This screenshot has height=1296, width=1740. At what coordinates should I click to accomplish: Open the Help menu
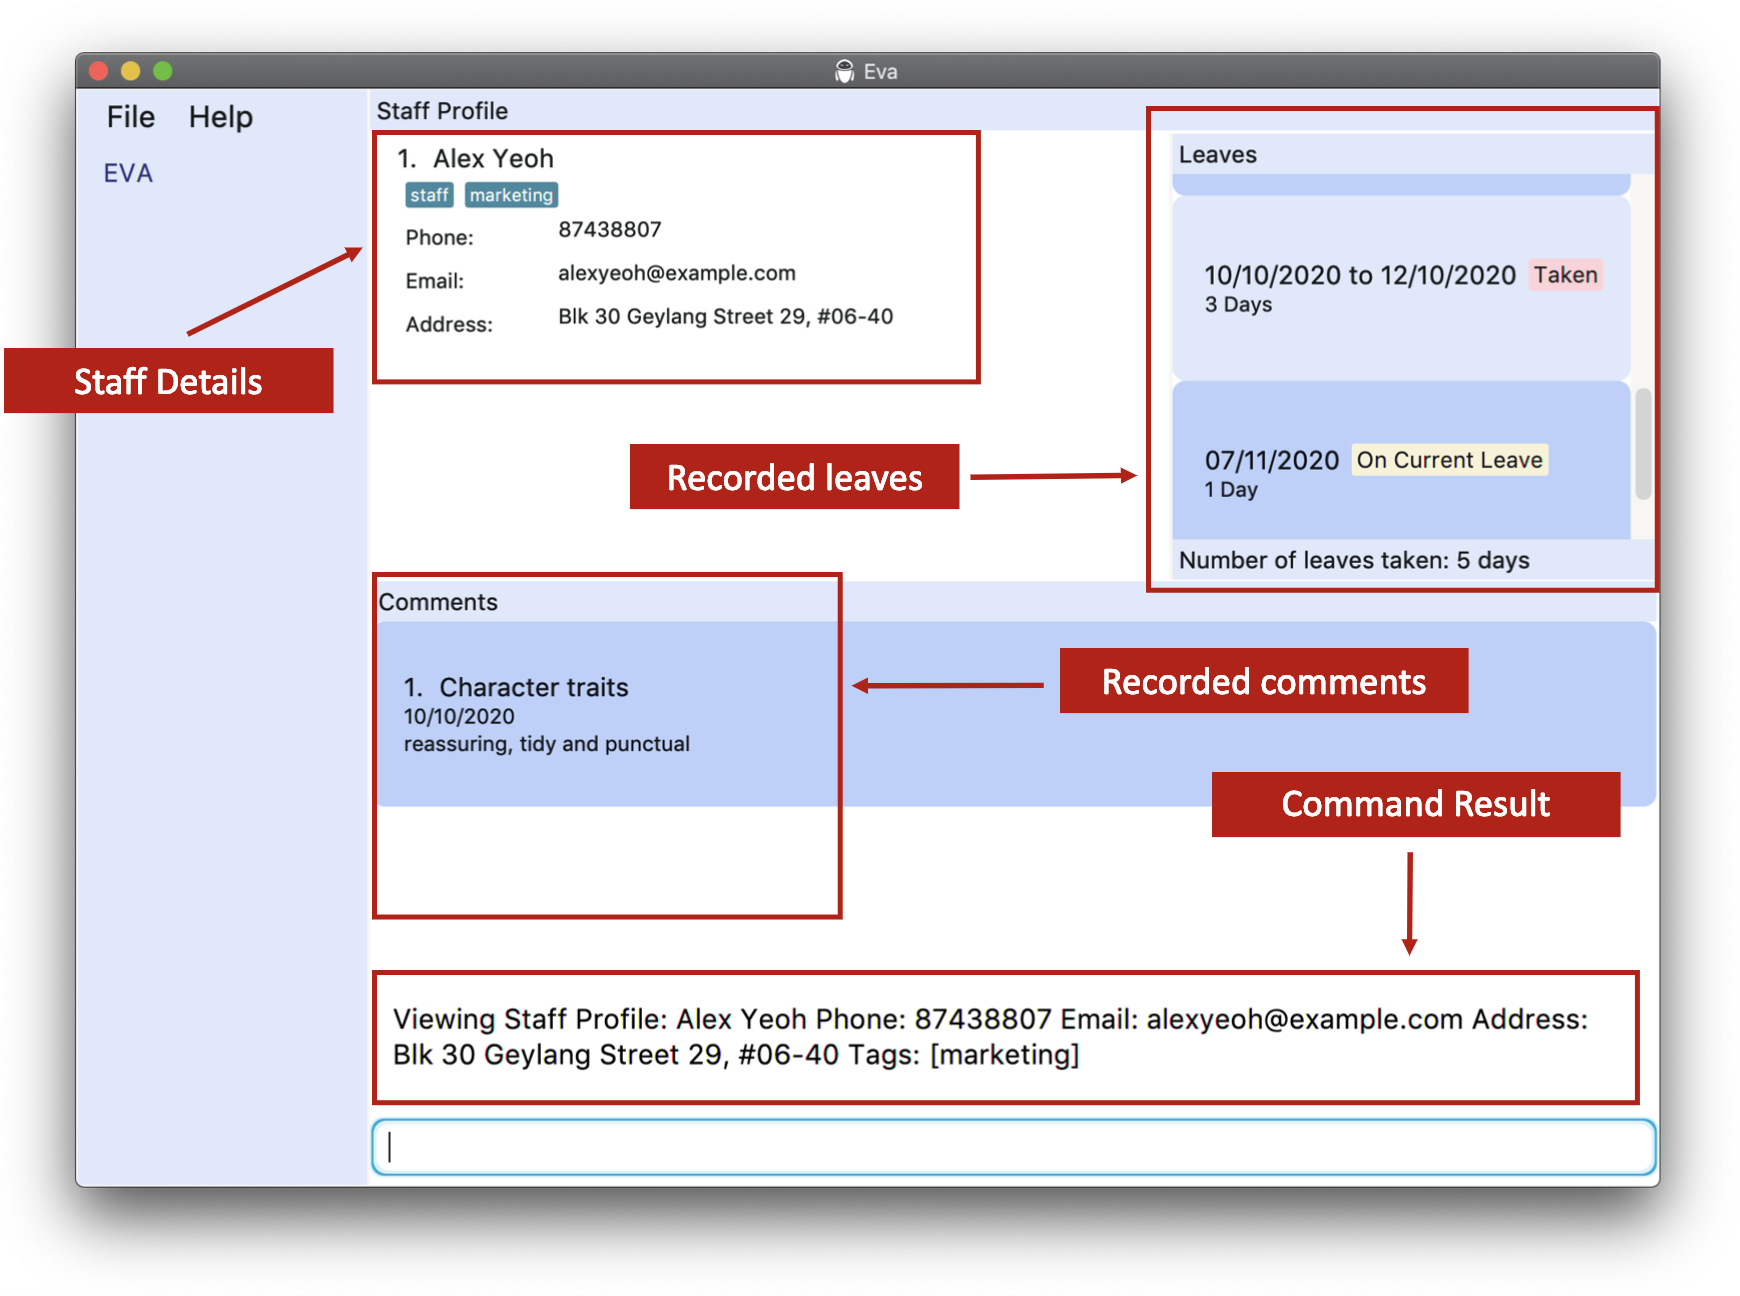coord(221,117)
